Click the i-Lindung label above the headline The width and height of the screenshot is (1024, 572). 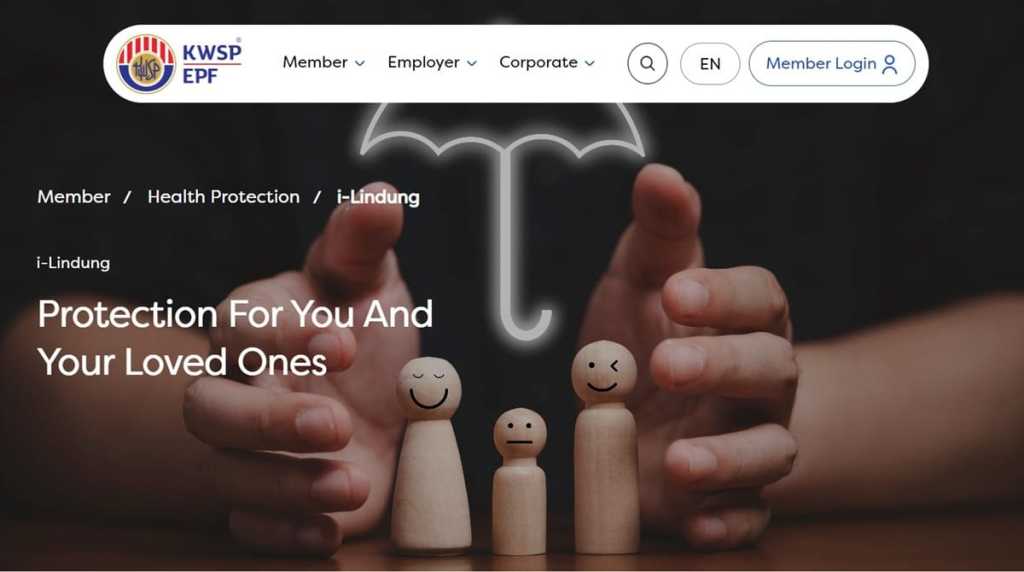tap(73, 263)
